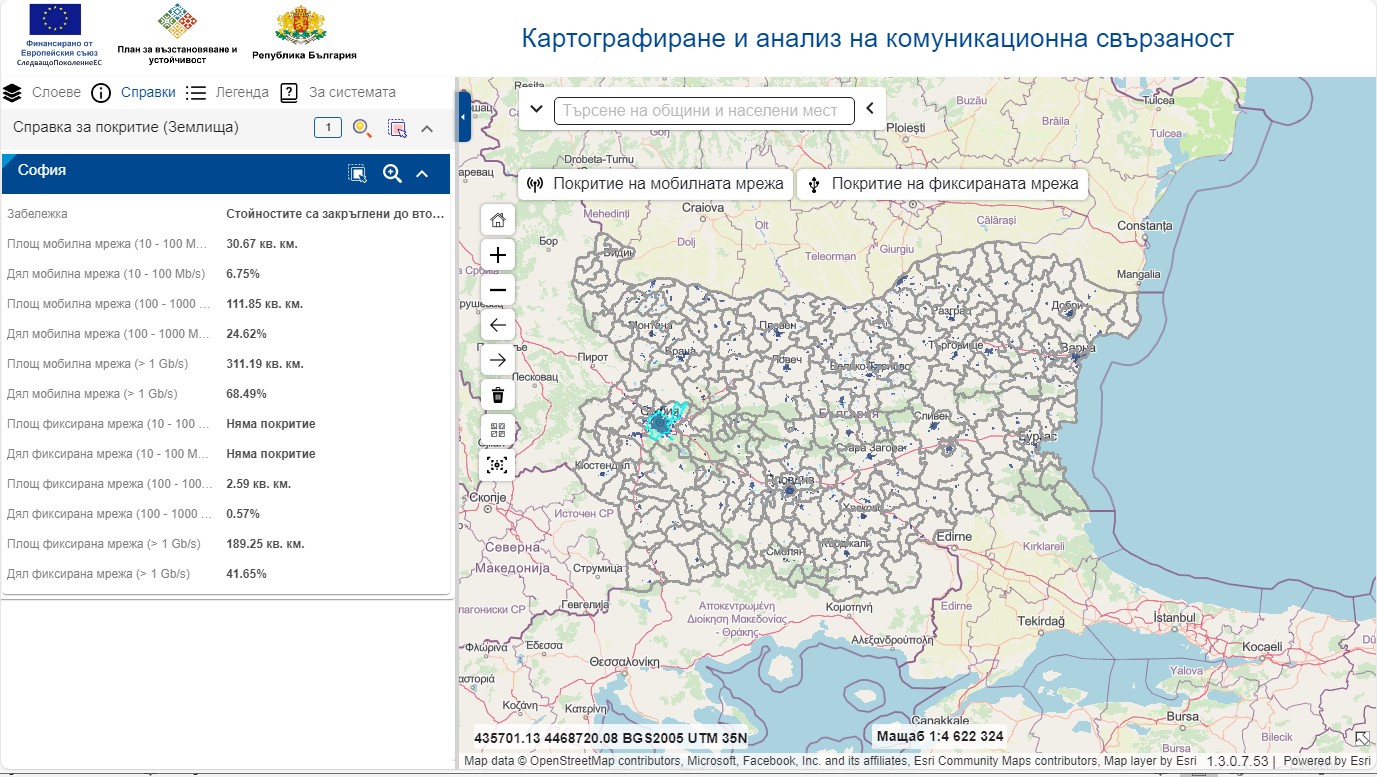Collapse the Справка за покритие (Землища) section
This screenshot has width=1377, height=777.
coord(427,128)
